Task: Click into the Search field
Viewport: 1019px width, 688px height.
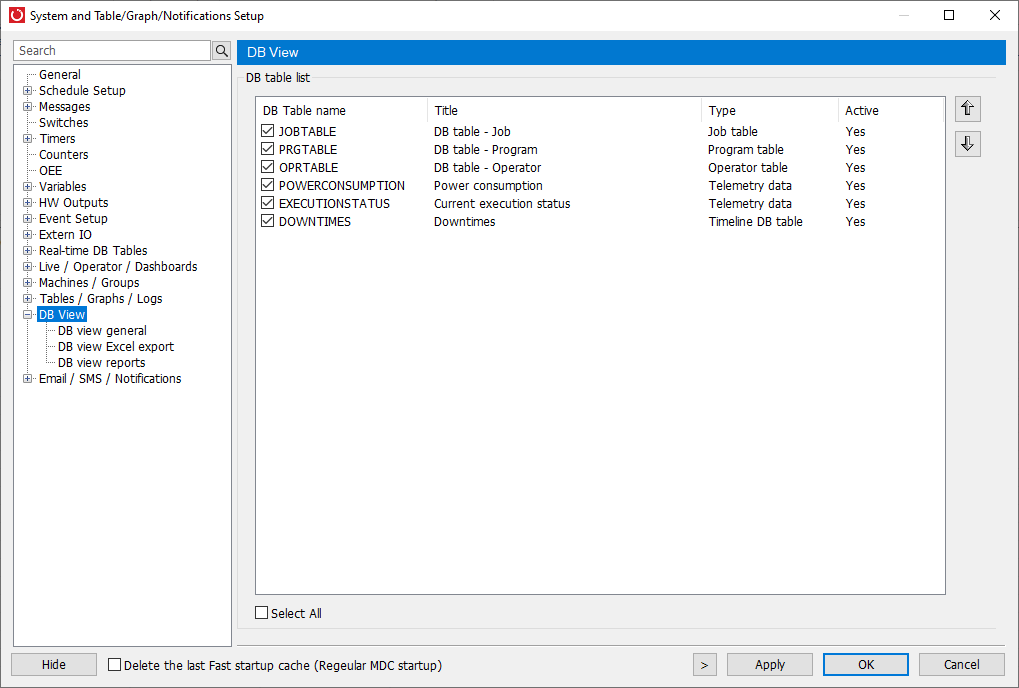Action: tap(112, 51)
